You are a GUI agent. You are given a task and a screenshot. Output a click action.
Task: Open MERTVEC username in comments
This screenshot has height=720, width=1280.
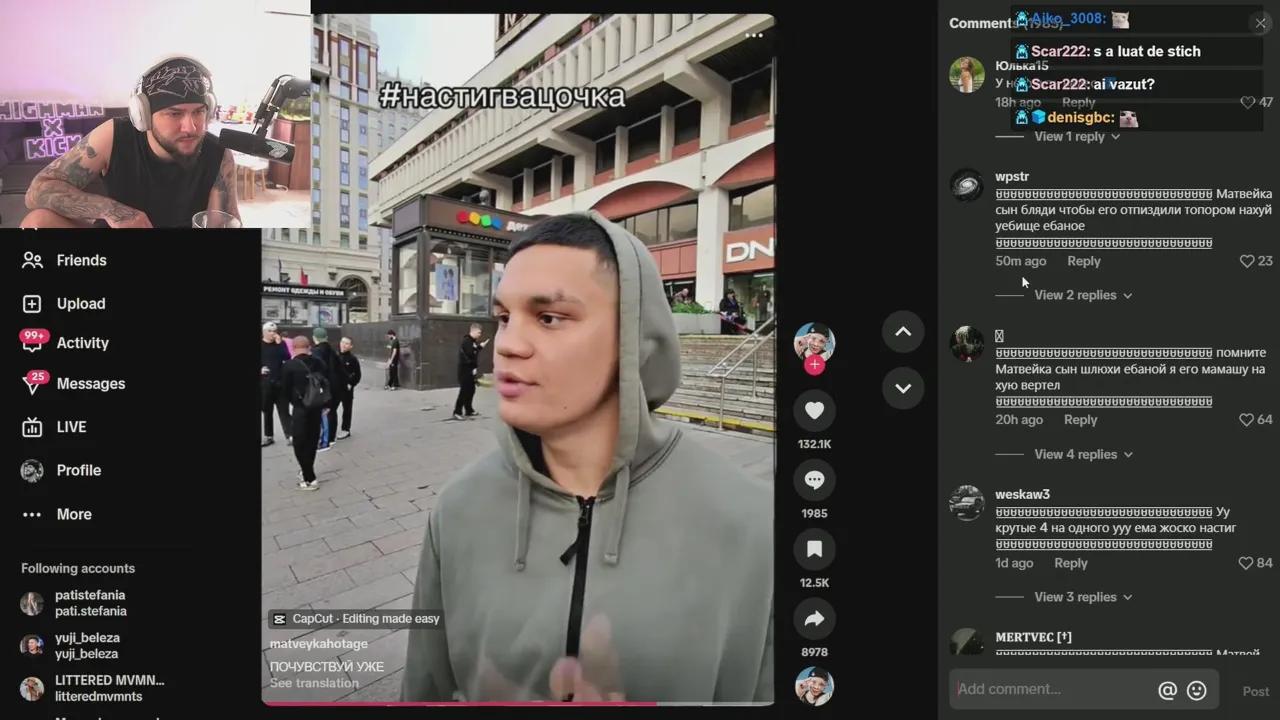1033,637
